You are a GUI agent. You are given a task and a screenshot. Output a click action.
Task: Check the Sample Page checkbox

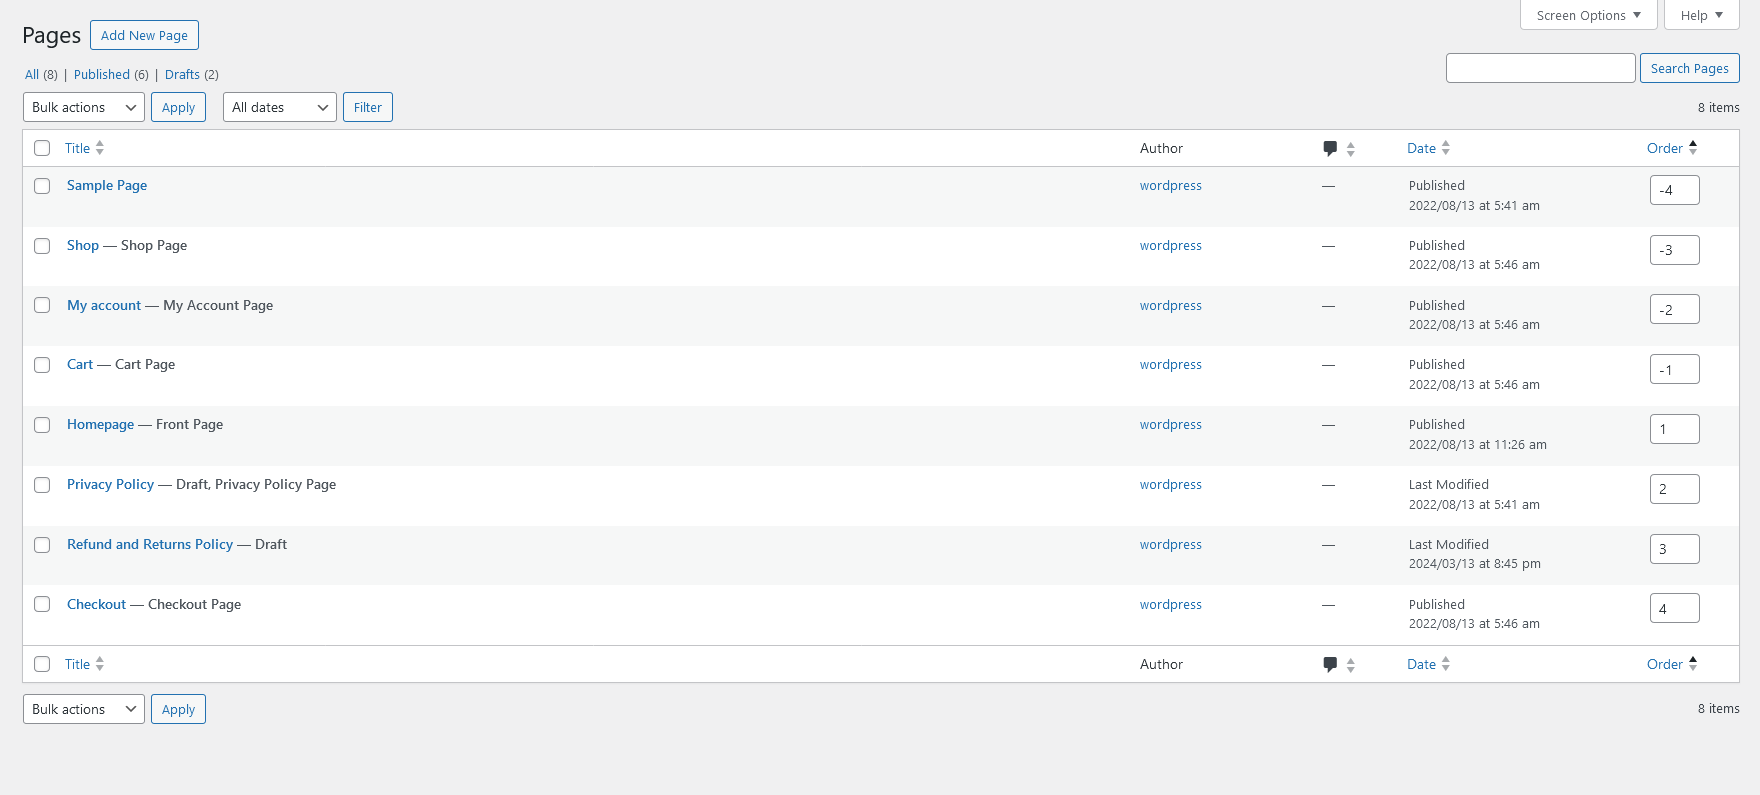click(42, 186)
